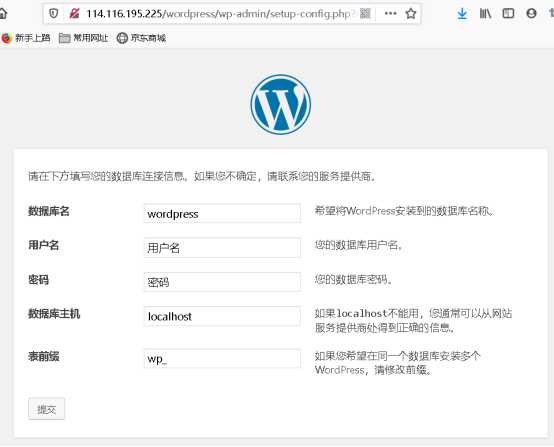Open the 京东商城 bookmark
Viewport: 554px width, 447px height.
pyautogui.click(x=141, y=38)
